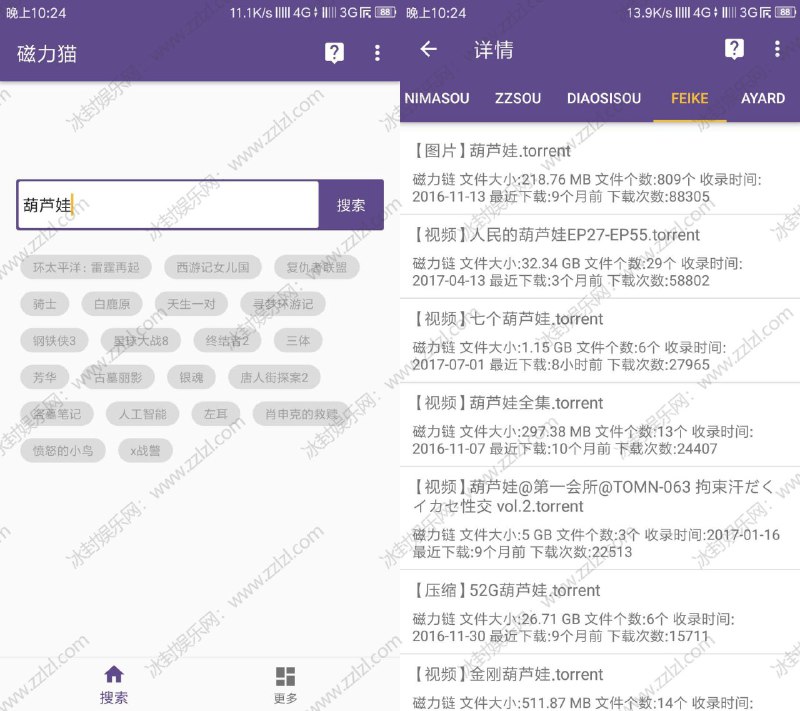
Task: Select the FEIKE tab
Action: (689, 98)
